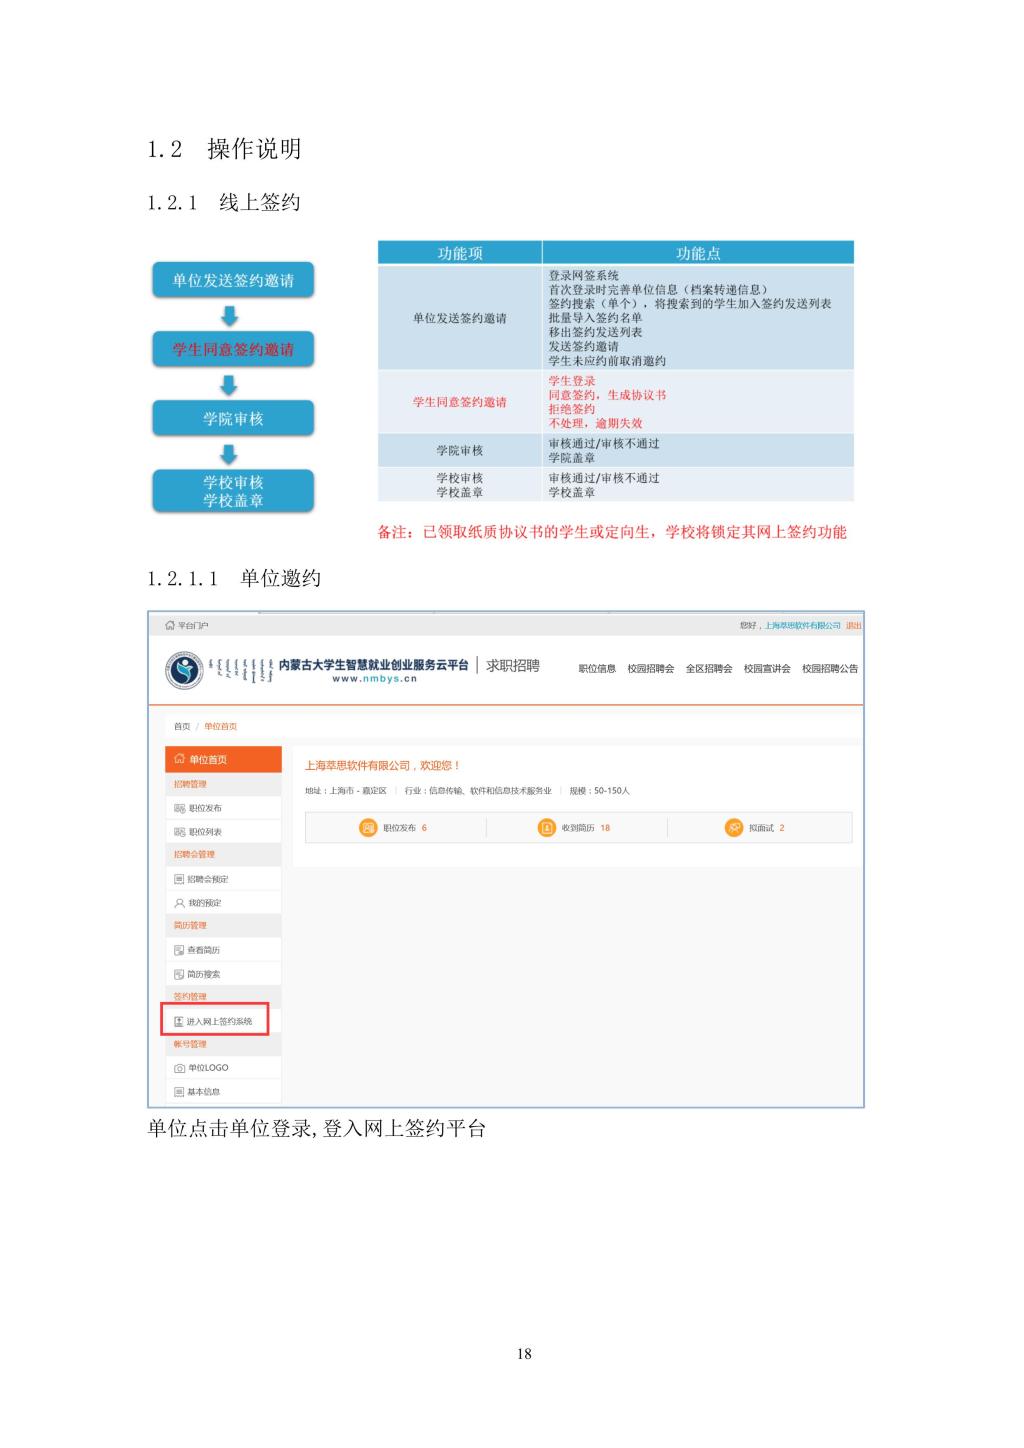Open 职位信息 in the top navigation

[597, 669]
